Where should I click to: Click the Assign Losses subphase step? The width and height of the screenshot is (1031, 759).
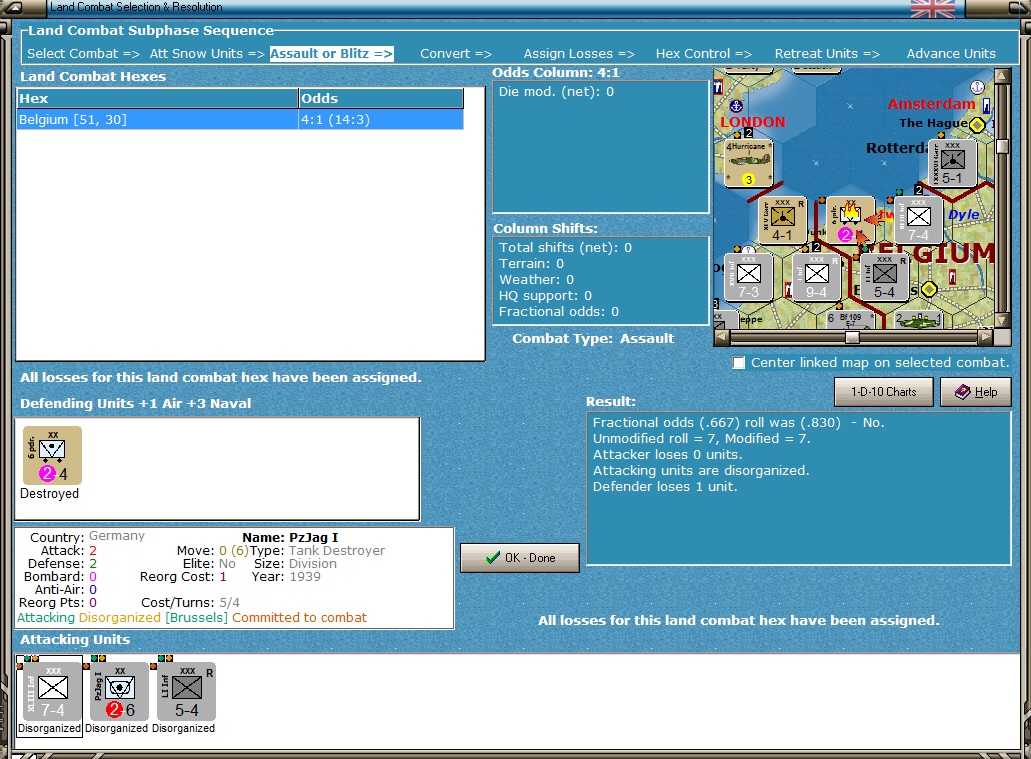tap(579, 54)
